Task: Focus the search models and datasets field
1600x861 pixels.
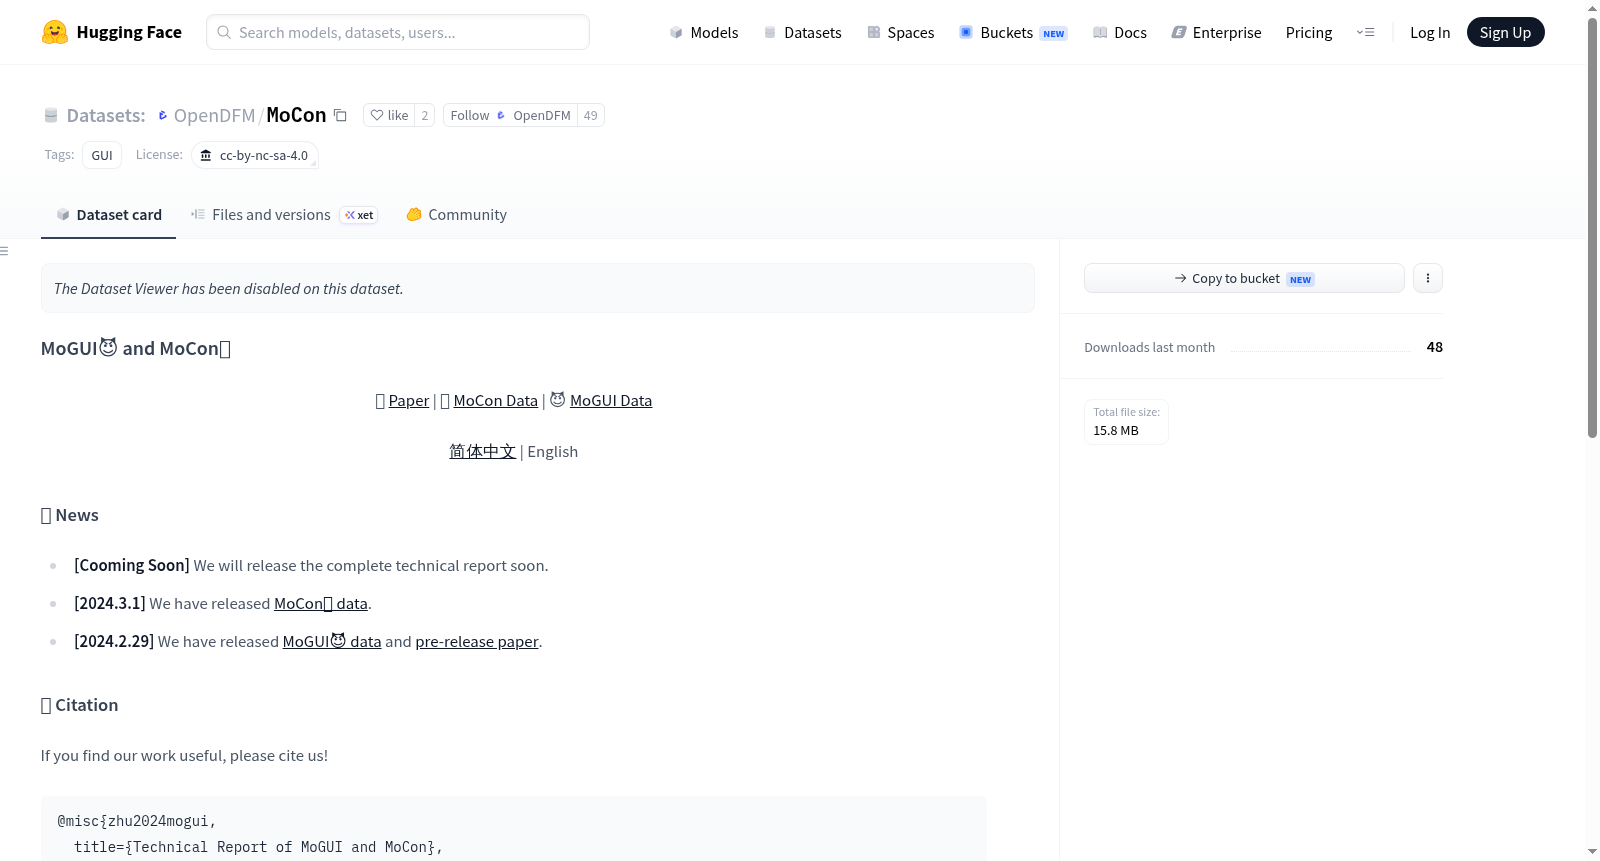Action: click(398, 32)
